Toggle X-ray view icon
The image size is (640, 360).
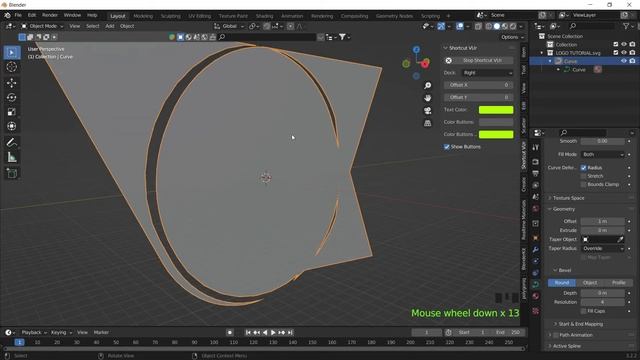pos(478,26)
